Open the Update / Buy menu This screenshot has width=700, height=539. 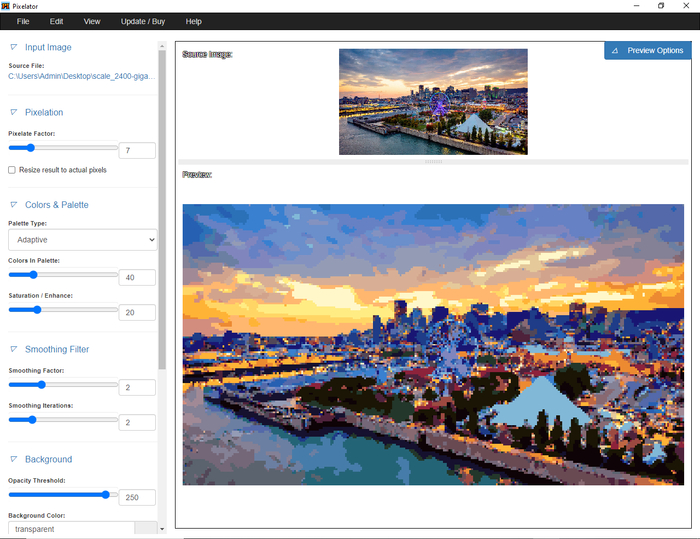click(x=143, y=21)
